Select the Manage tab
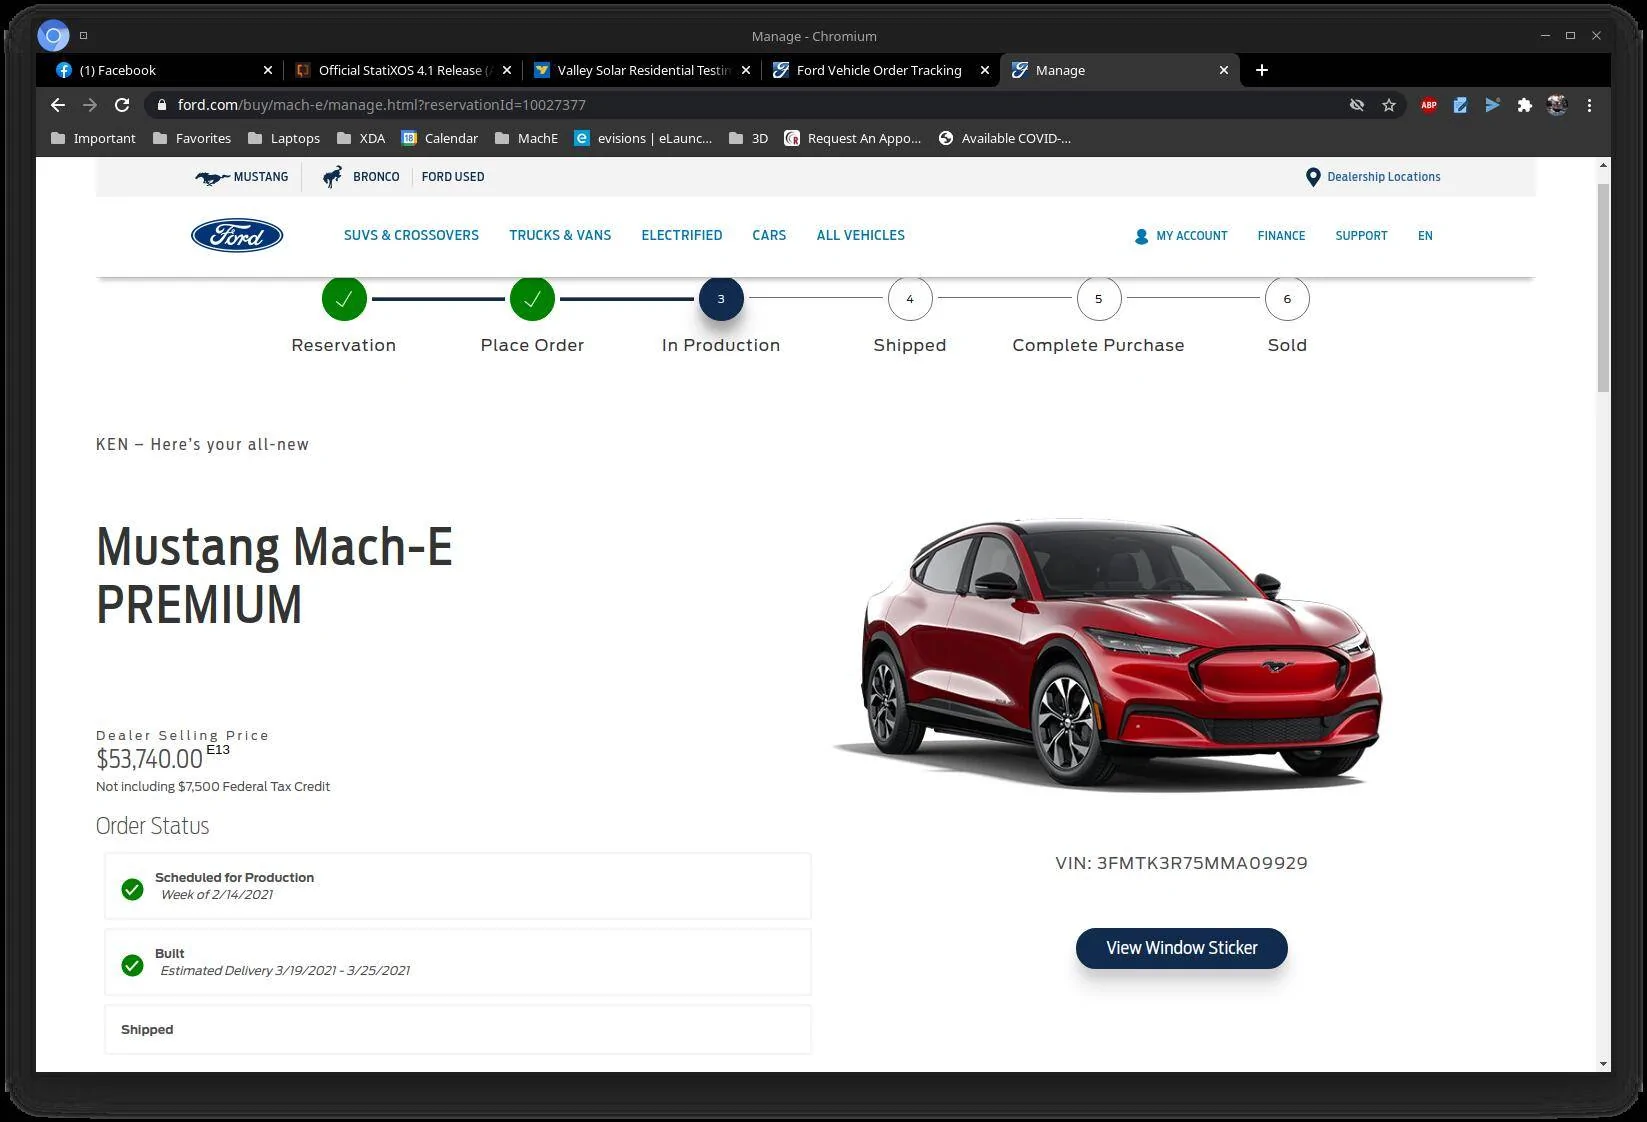The height and width of the screenshot is (1122, 1647). (1118, 70)
